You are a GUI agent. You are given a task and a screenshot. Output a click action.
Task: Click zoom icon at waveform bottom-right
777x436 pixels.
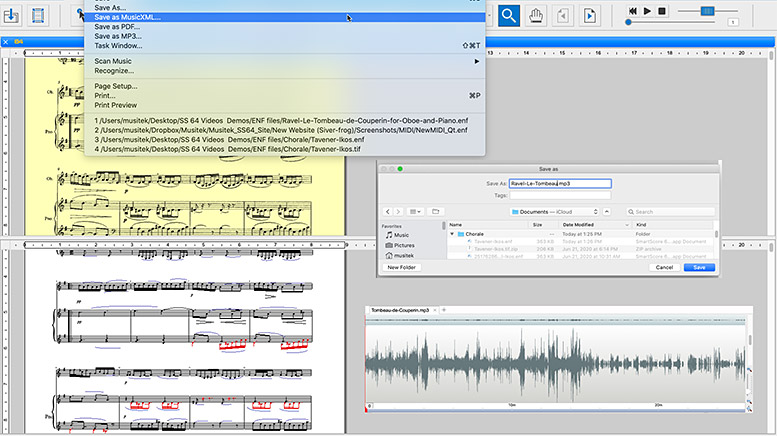click(x=749, y=409)
